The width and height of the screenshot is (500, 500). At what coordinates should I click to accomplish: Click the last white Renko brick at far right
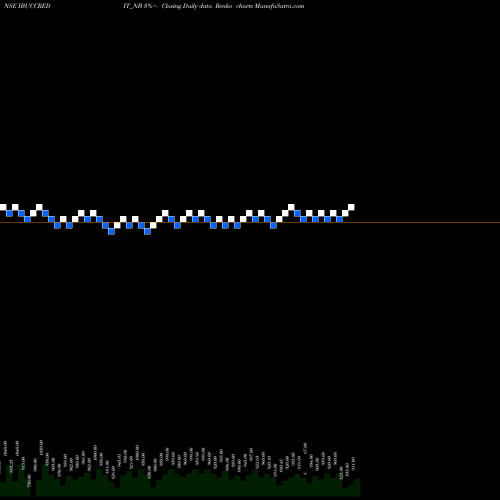351,207
